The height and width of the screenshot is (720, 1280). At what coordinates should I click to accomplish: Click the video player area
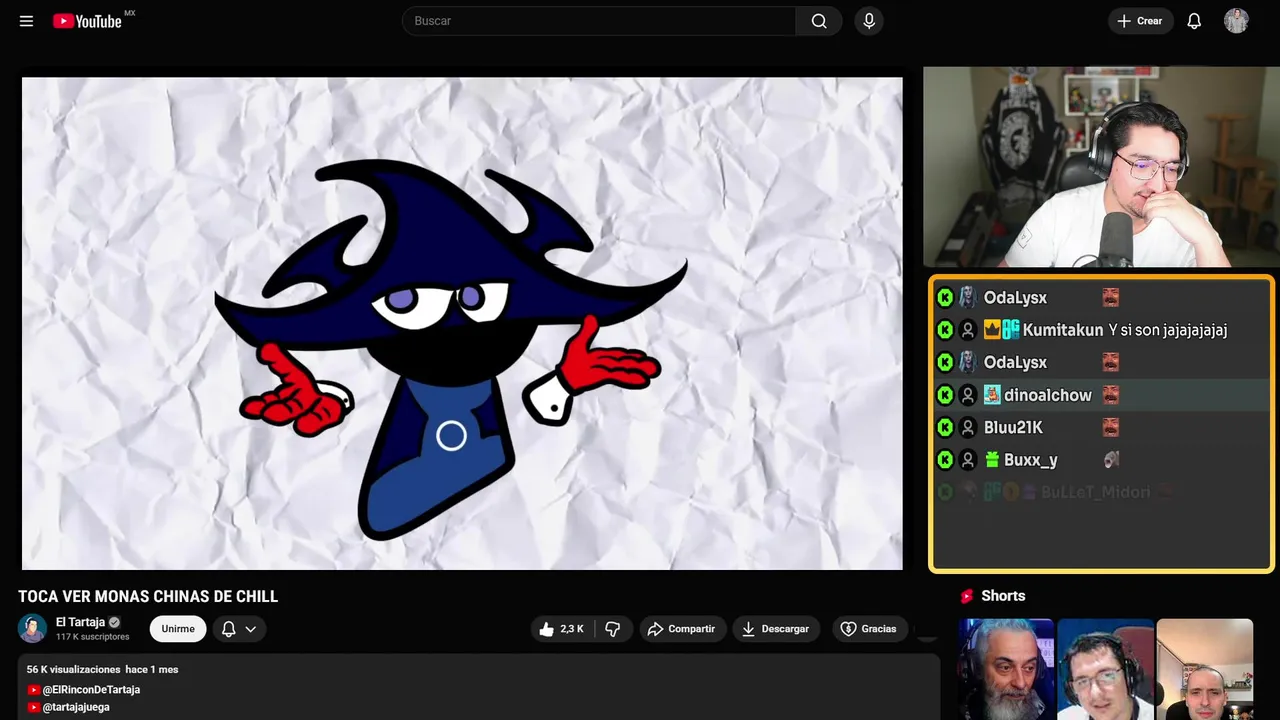(x=462, y=323)
